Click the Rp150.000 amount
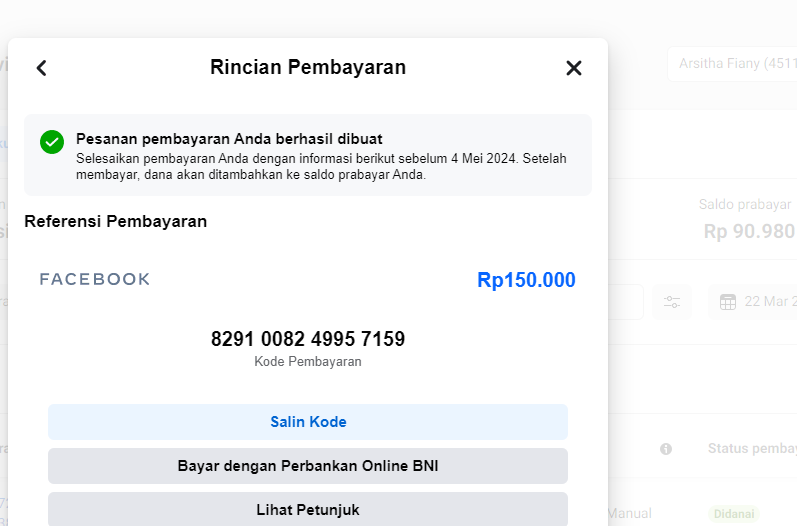Screen dimensions: 797x526 pyautogui.click(x=526, y=280)
